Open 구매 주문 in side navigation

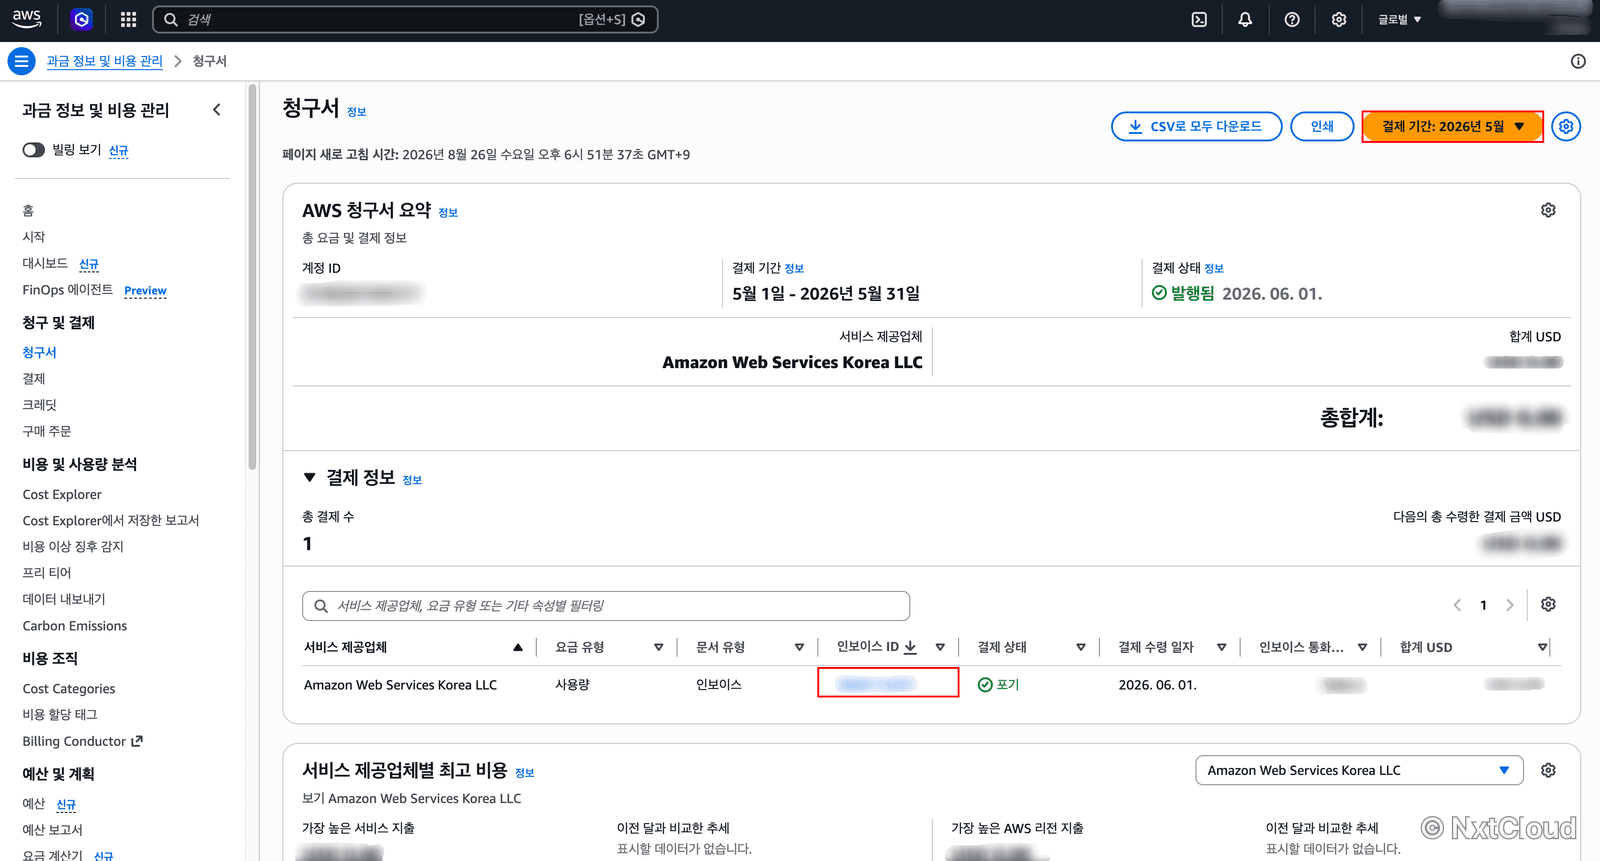47,431
